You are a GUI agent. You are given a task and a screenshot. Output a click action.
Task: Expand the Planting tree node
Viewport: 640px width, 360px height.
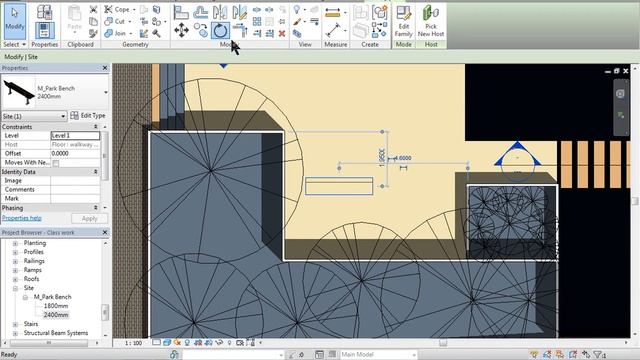click(x=16, y=243)
